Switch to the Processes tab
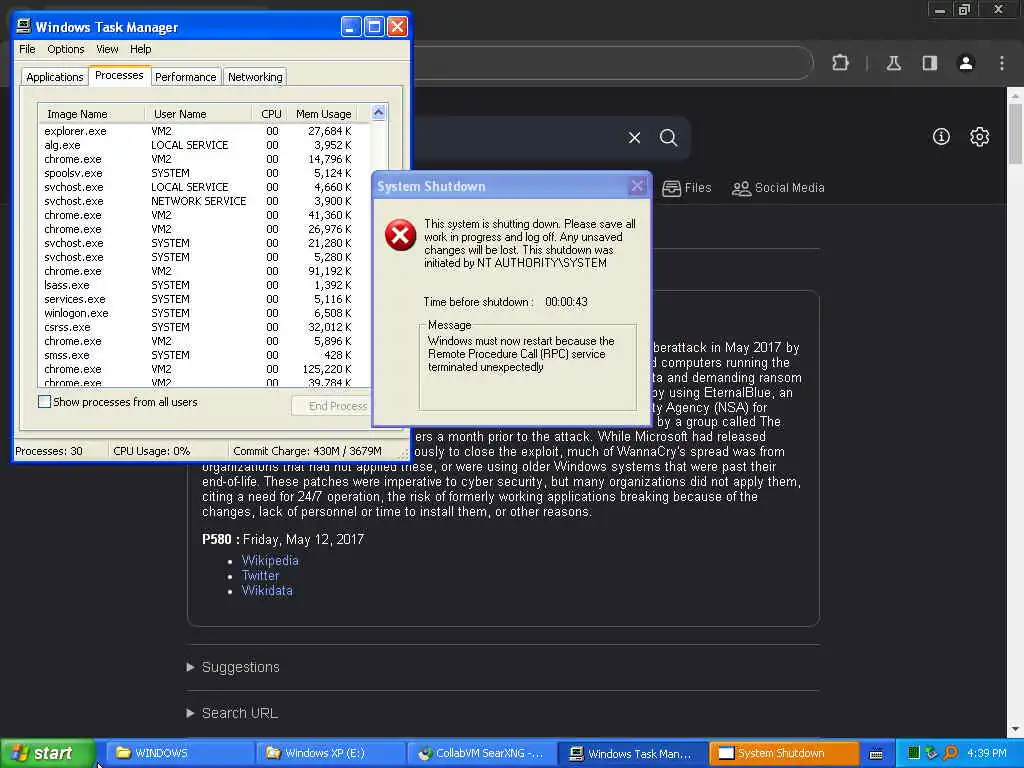Screen dimensions: 1024x768 point(119,75)
